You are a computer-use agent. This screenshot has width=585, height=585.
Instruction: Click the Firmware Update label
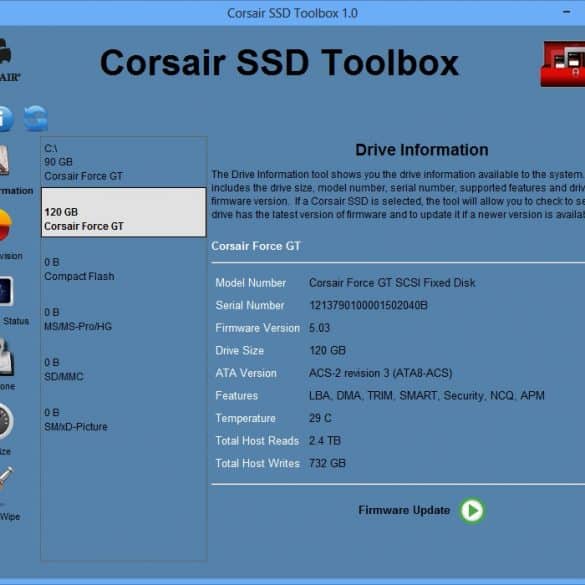[404, 510]
